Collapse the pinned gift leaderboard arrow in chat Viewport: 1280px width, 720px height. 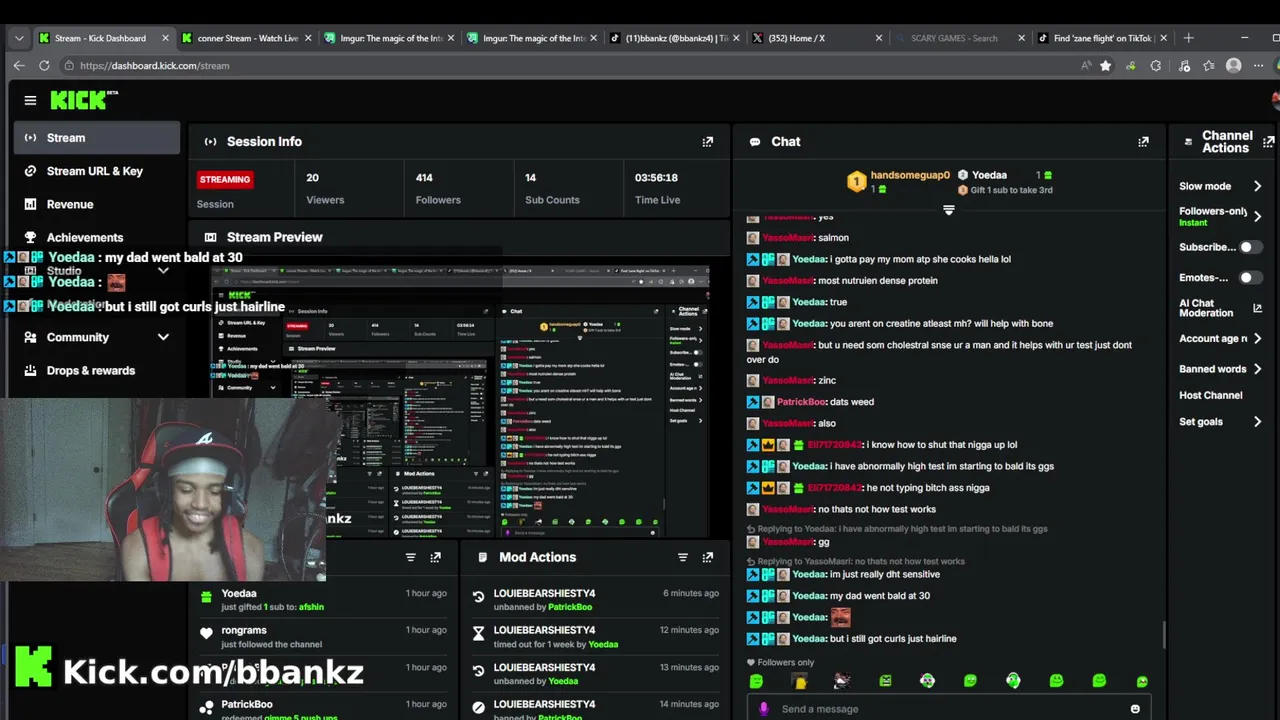pyautogui.click(x=949, y=210)
